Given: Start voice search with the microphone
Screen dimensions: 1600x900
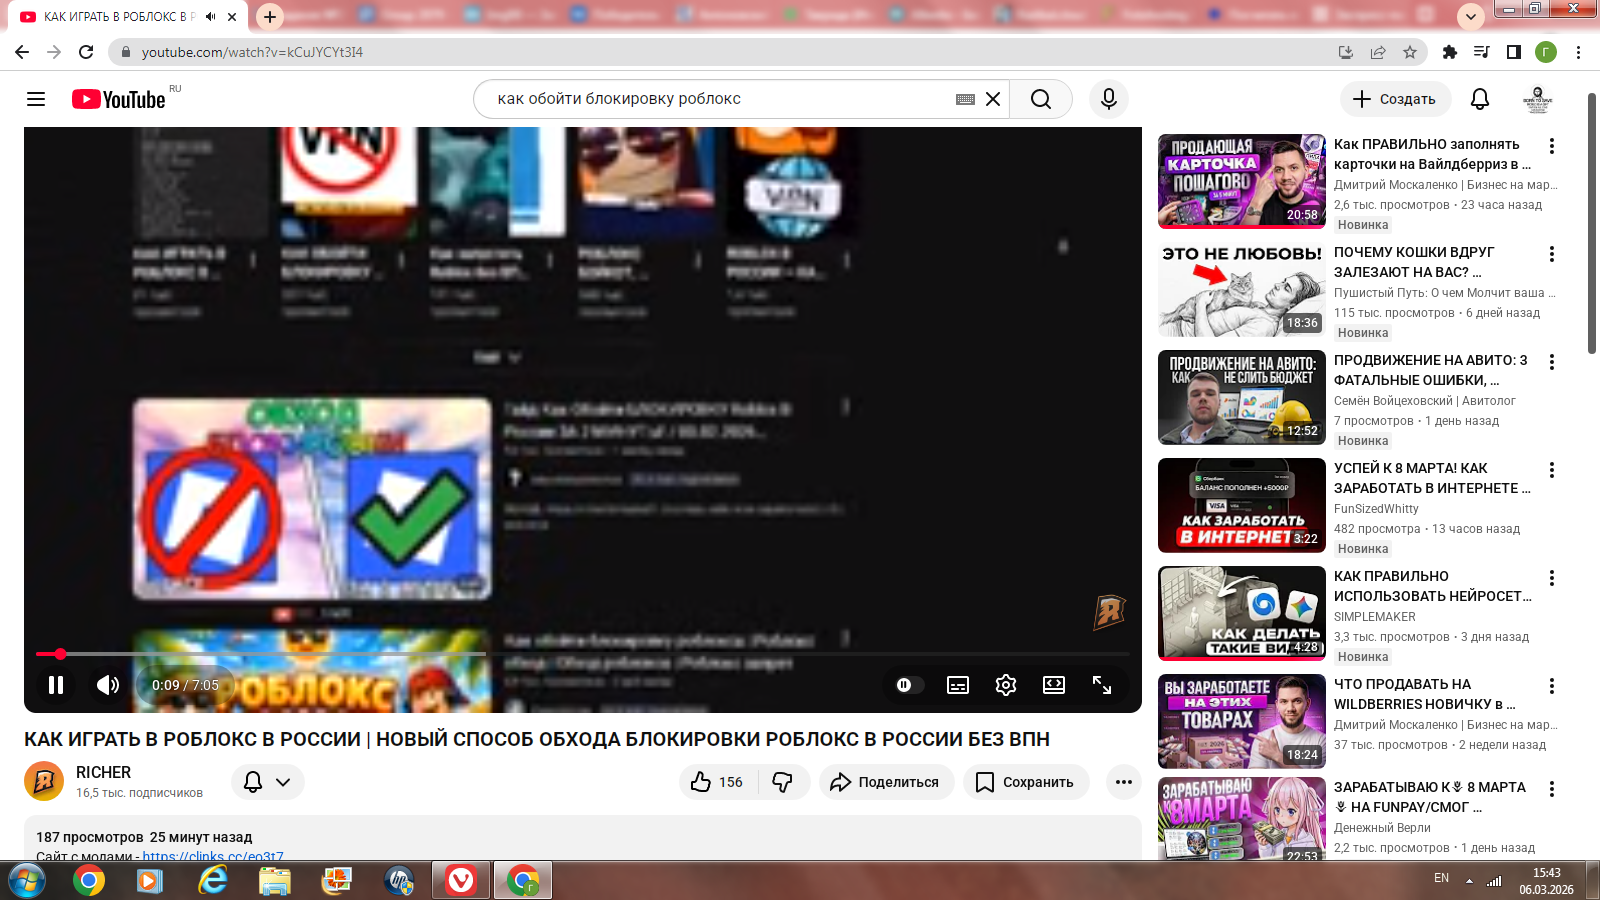Looking at the screenshot, I should click(1109, 99).
